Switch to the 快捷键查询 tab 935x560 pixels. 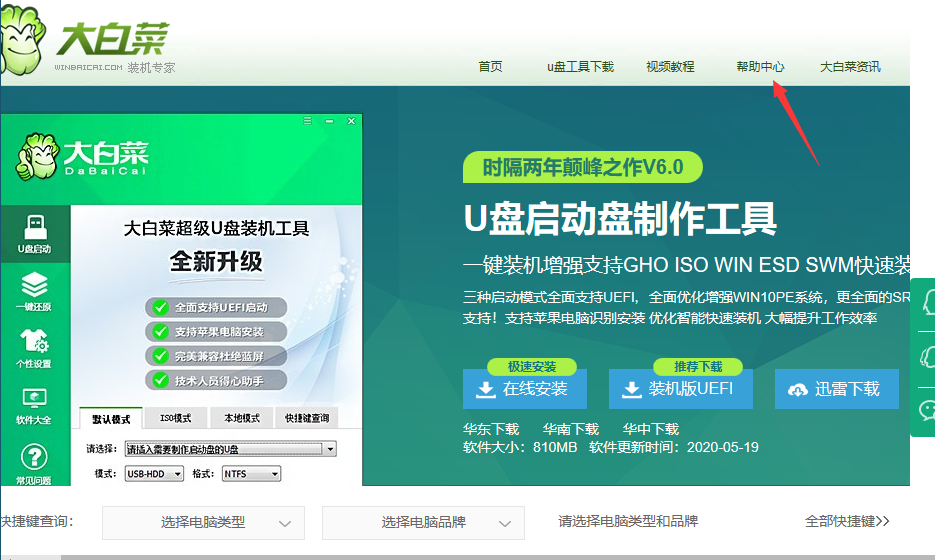pyautogui.click(x=306, y=418)
